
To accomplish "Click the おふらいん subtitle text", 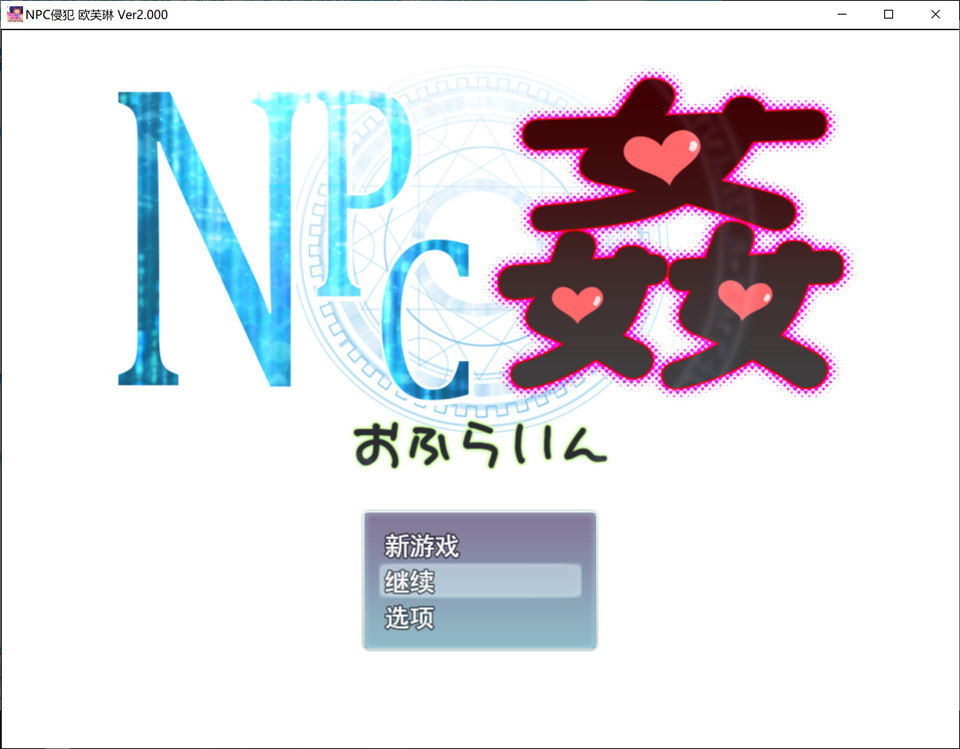I will (x=480, y=440).
